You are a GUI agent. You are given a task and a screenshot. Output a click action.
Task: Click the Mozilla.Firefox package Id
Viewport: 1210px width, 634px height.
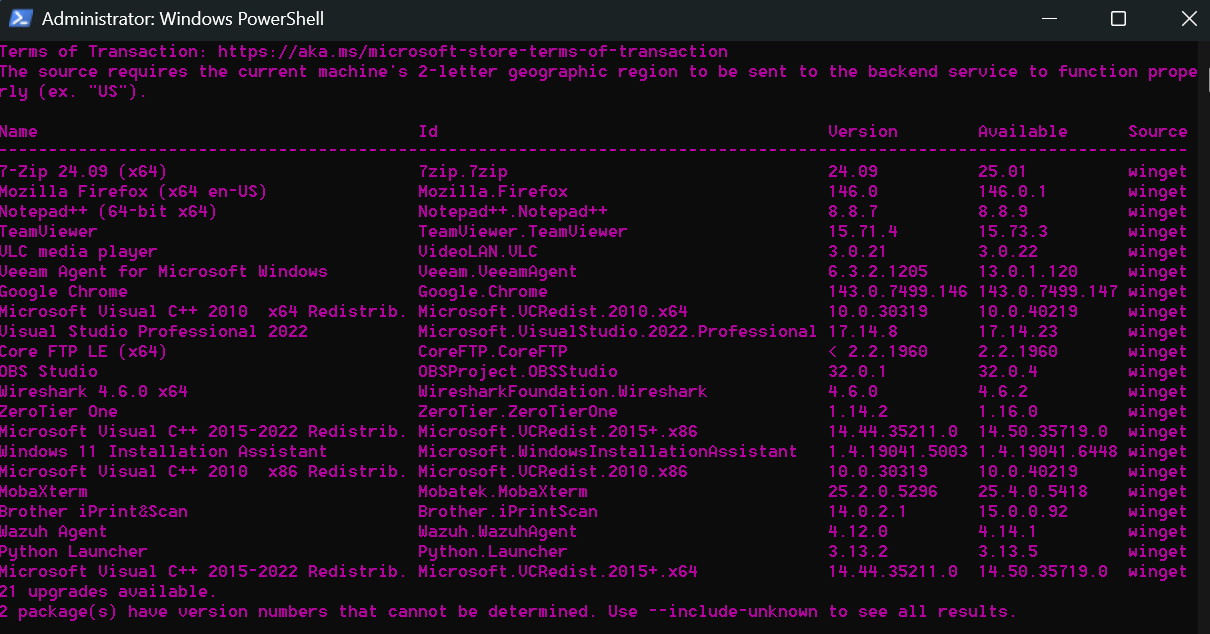point(493,191)
